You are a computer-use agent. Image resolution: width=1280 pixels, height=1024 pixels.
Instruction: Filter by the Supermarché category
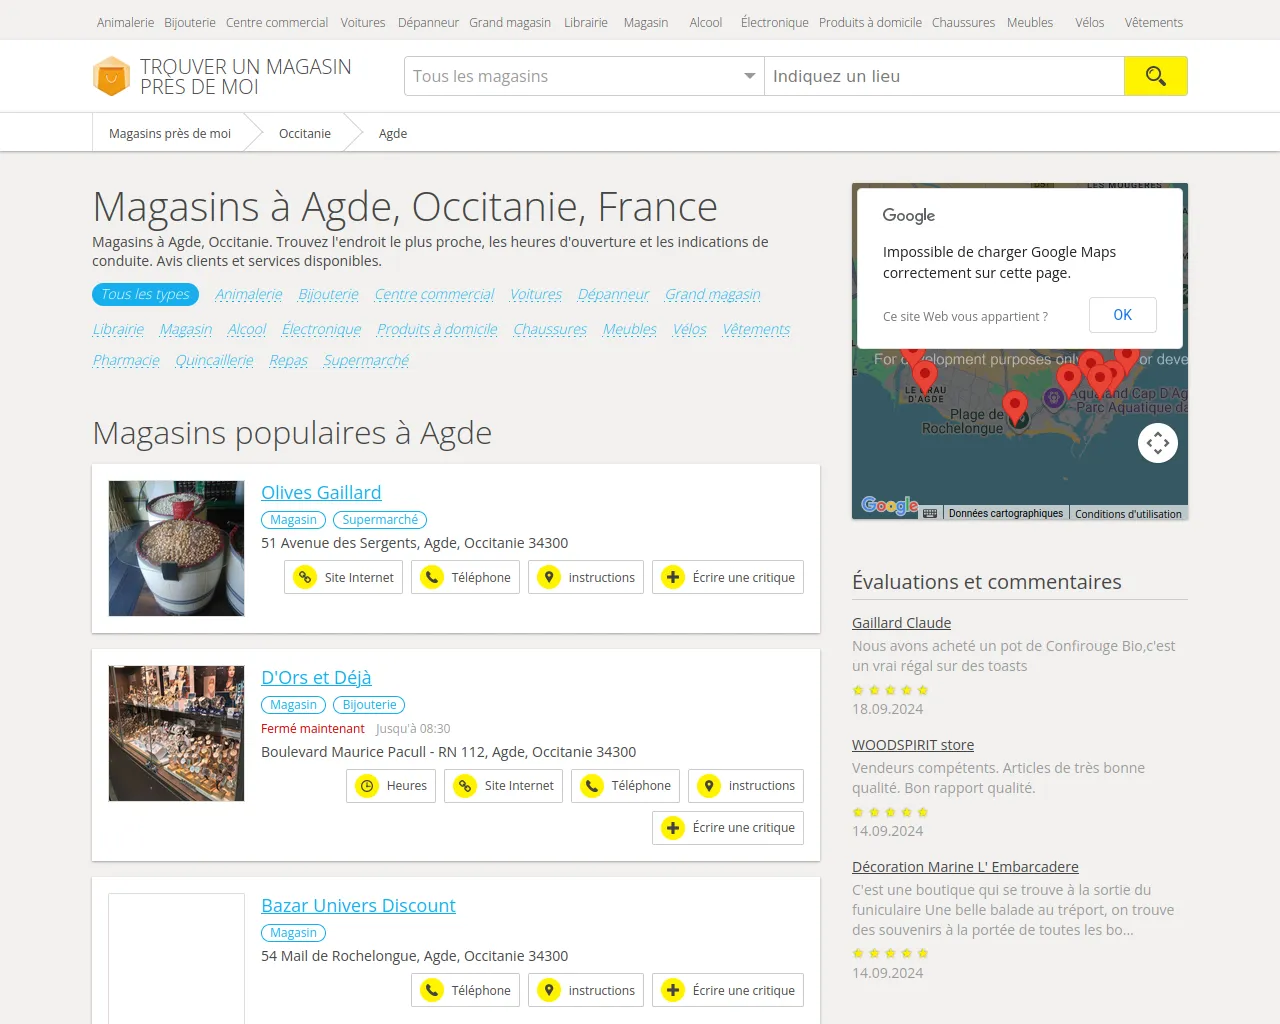coord(366,360)
